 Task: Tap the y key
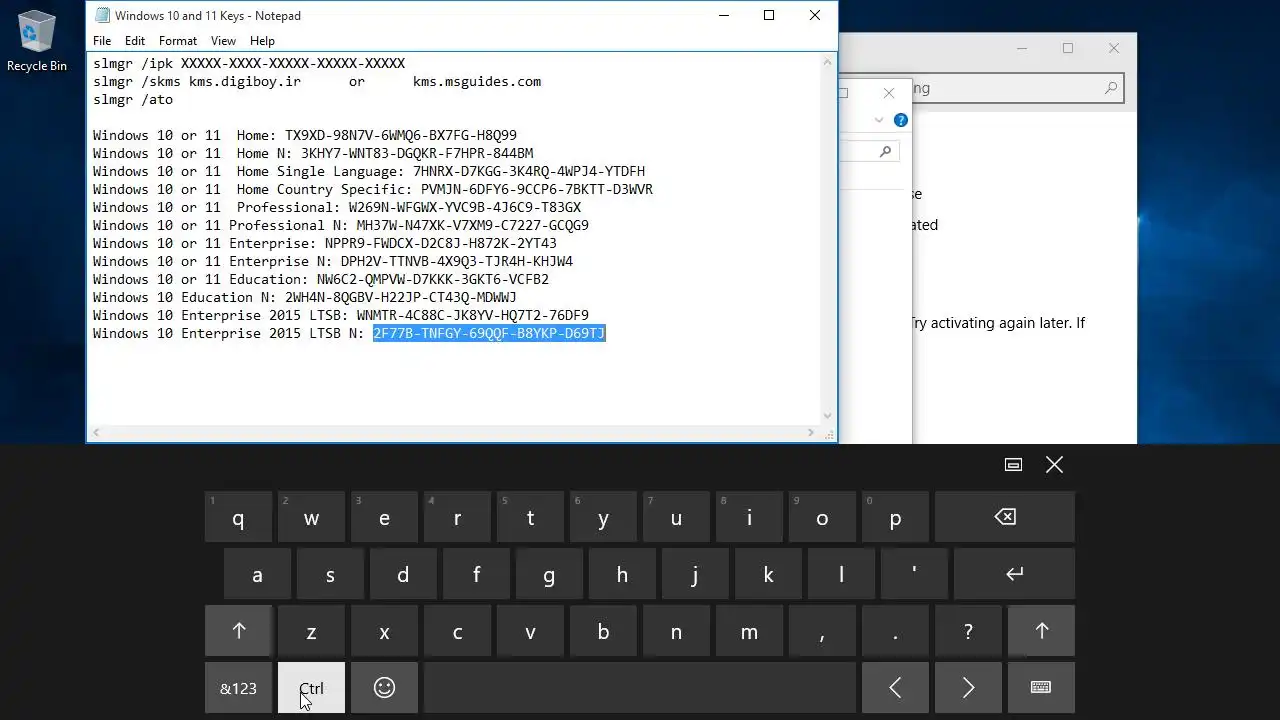tap(603, 517)
